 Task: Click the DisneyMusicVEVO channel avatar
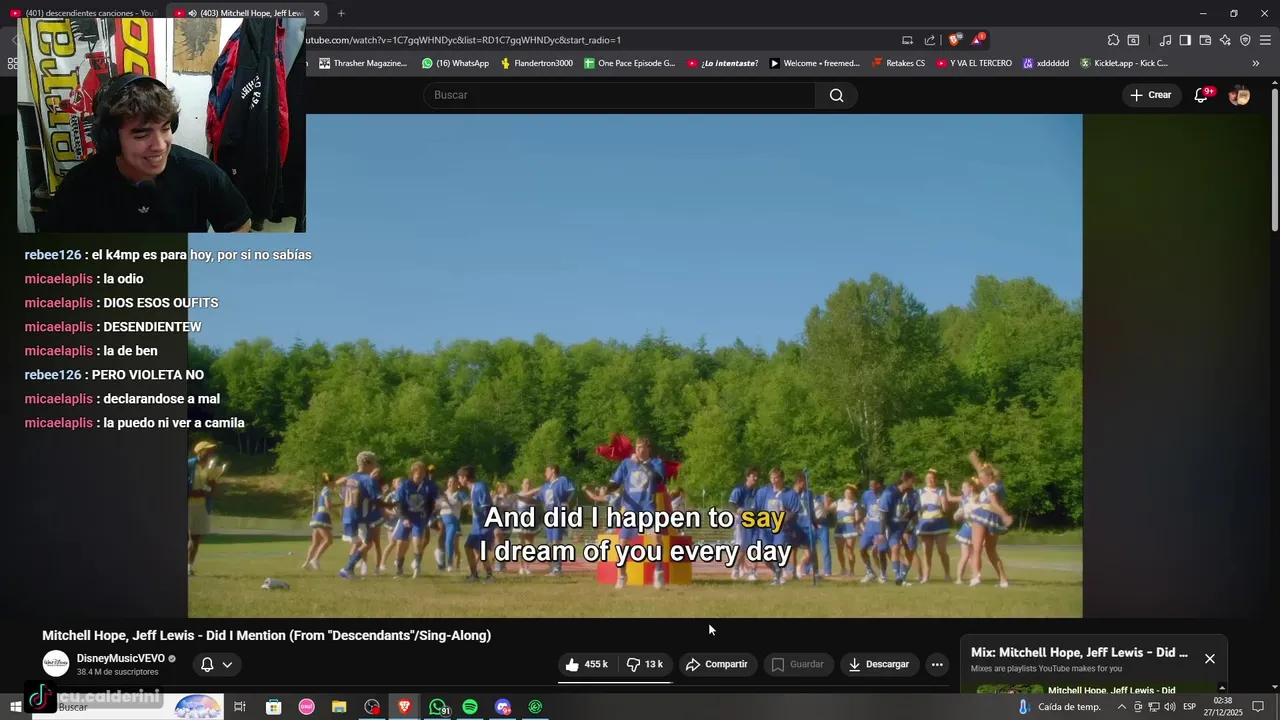56,663
